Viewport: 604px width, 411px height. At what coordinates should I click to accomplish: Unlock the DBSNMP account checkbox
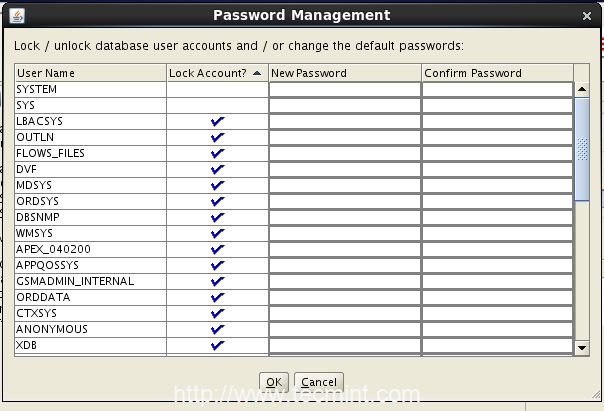point(218,217)
